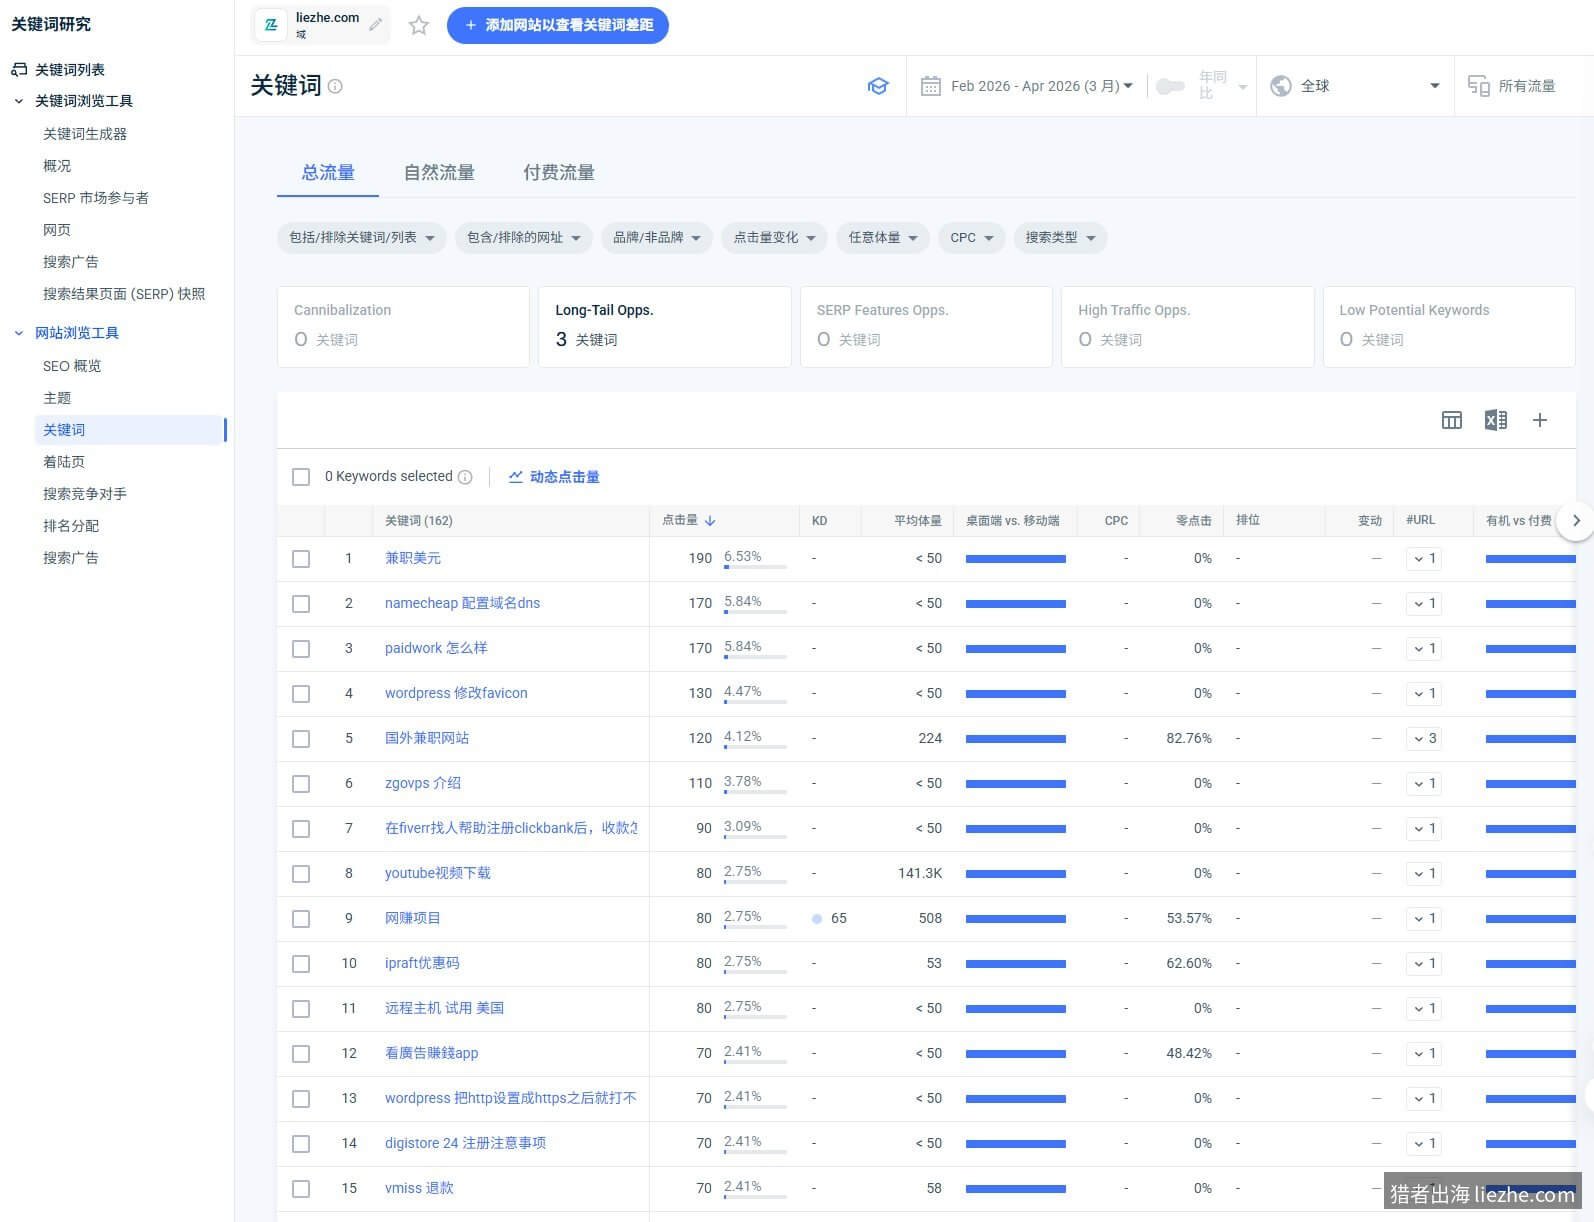Select the Long-Tail Opps. card
This screenshot has height=1222, width=1594.
665,327
